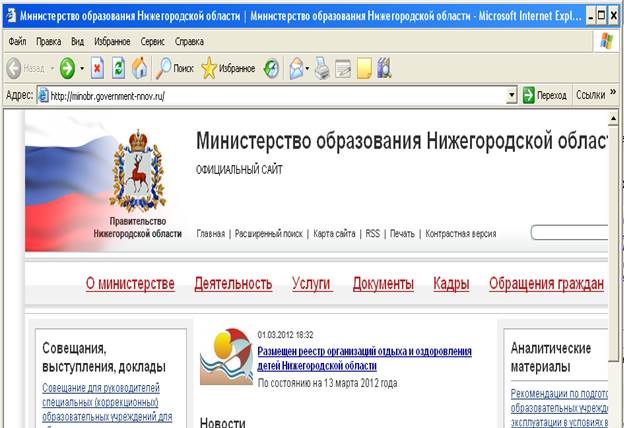
Task: Open the Документы section
Action: point(383,284)
